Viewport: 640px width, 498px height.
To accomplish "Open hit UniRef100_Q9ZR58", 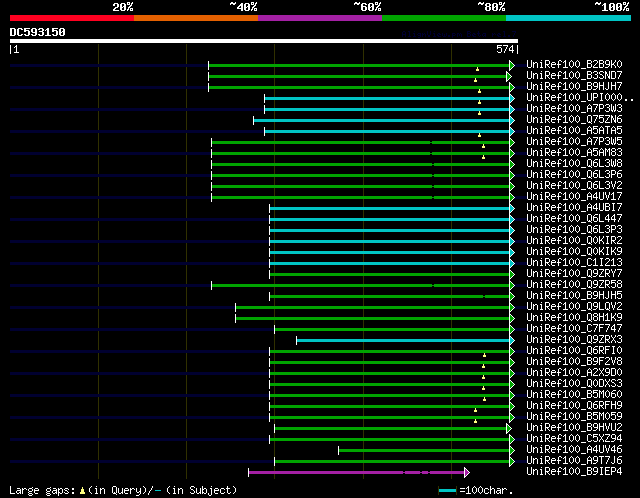I will click(574, 285).
